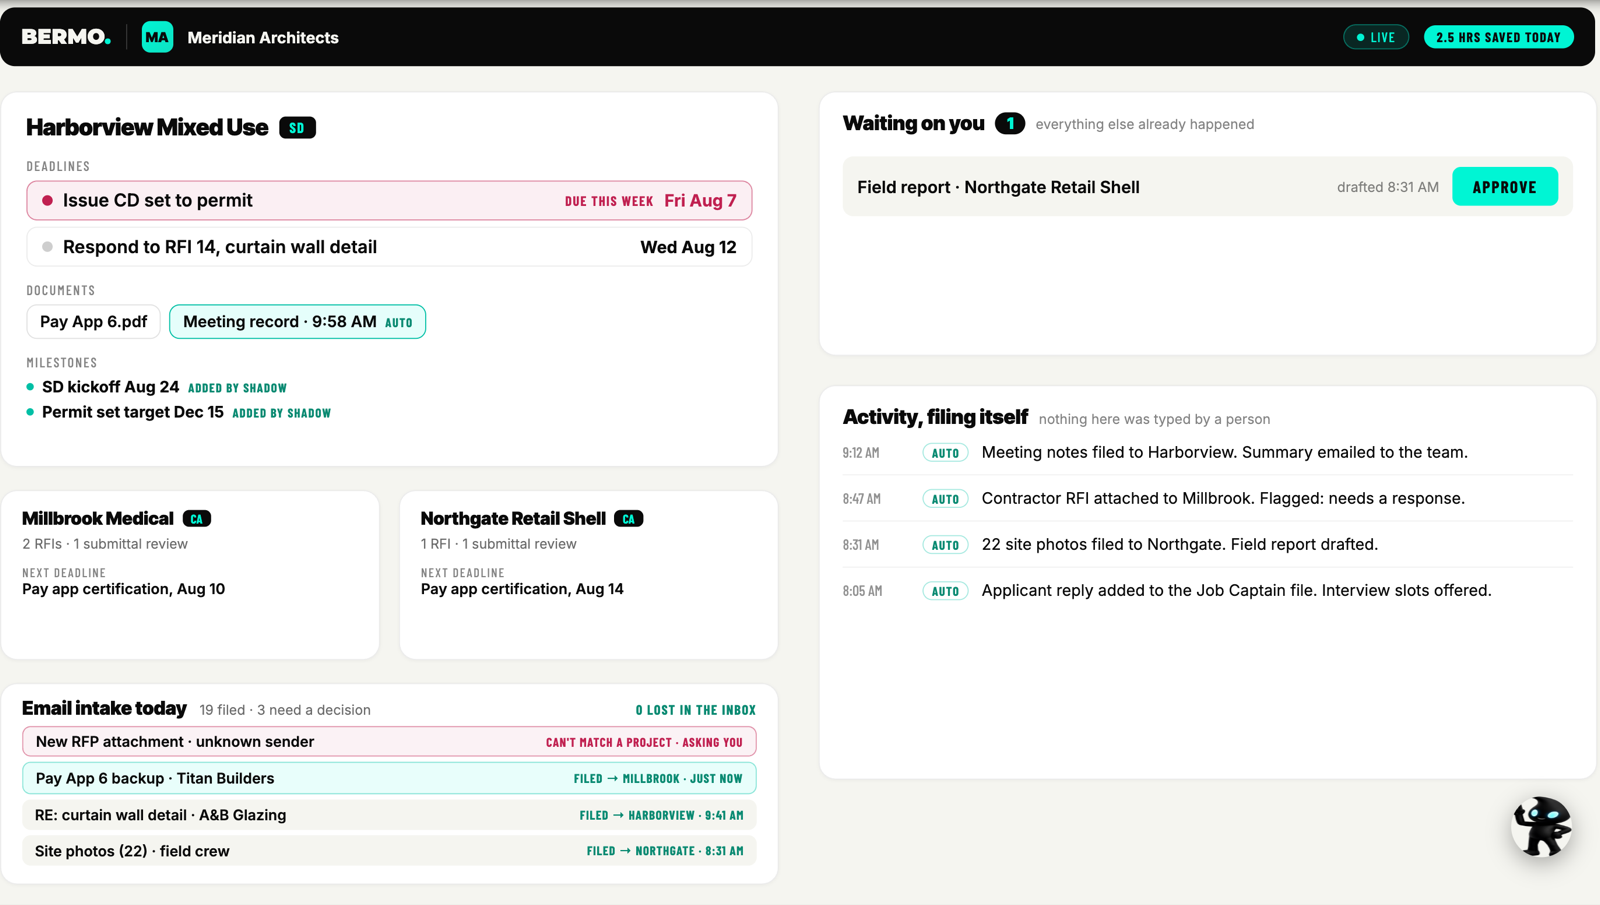1600x905 pixels.
Task: Open the 22 site photos filed entry
Action: (x=1207, y=545)
